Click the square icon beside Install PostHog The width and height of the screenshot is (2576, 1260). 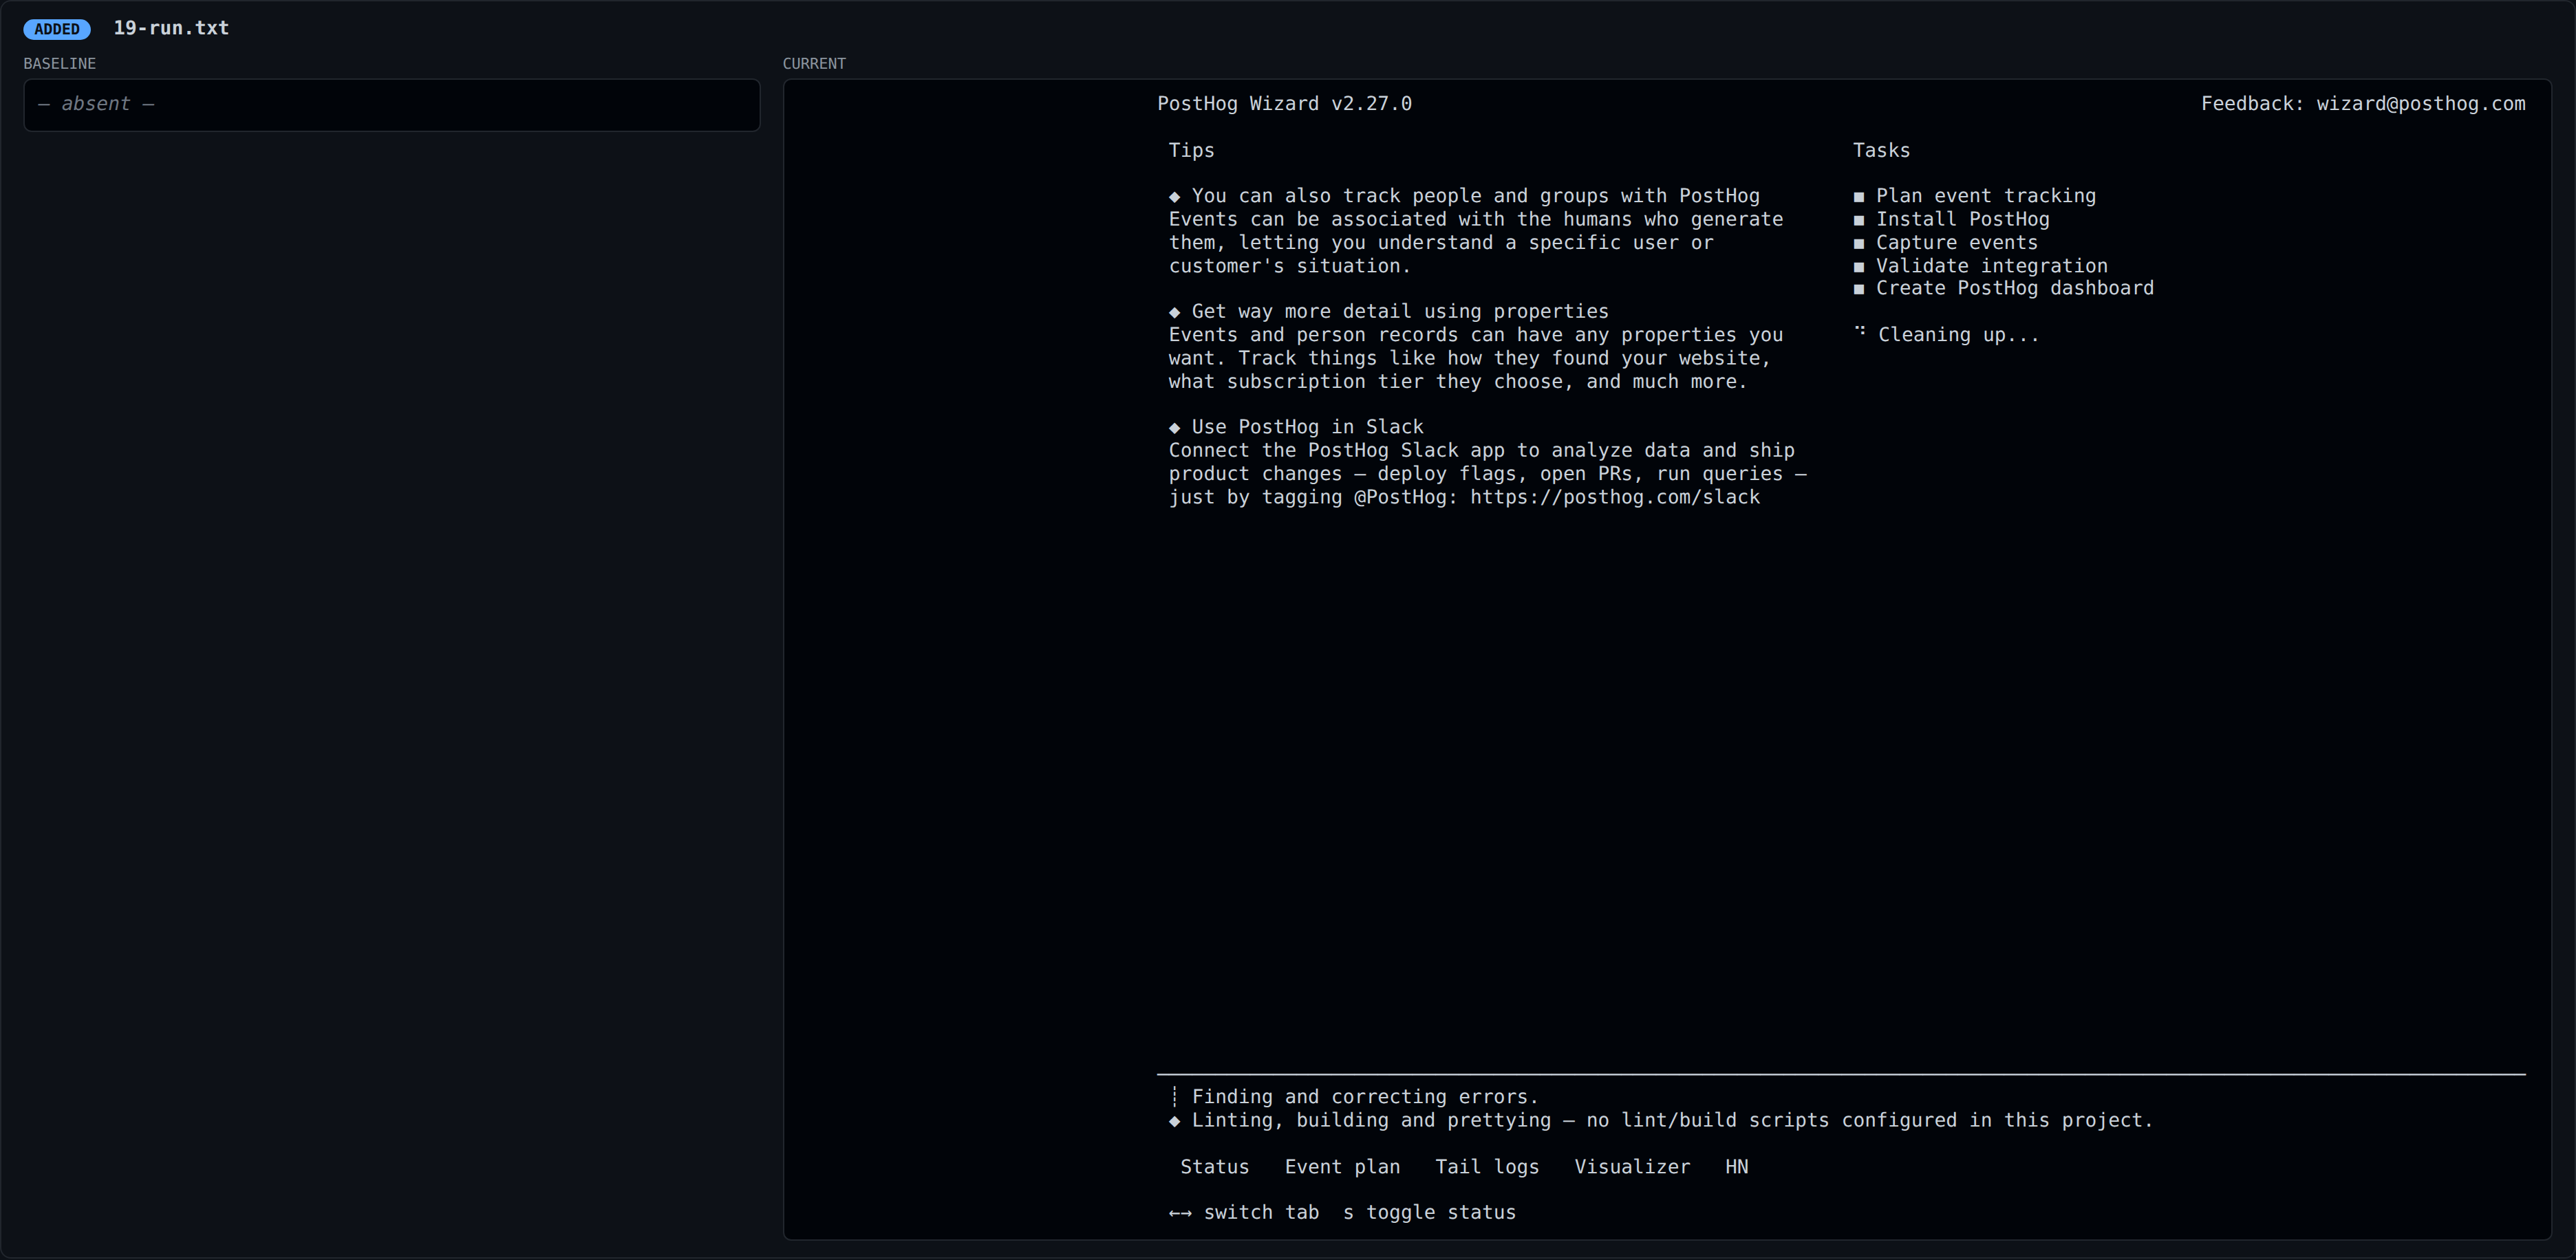pos(1859,220)
